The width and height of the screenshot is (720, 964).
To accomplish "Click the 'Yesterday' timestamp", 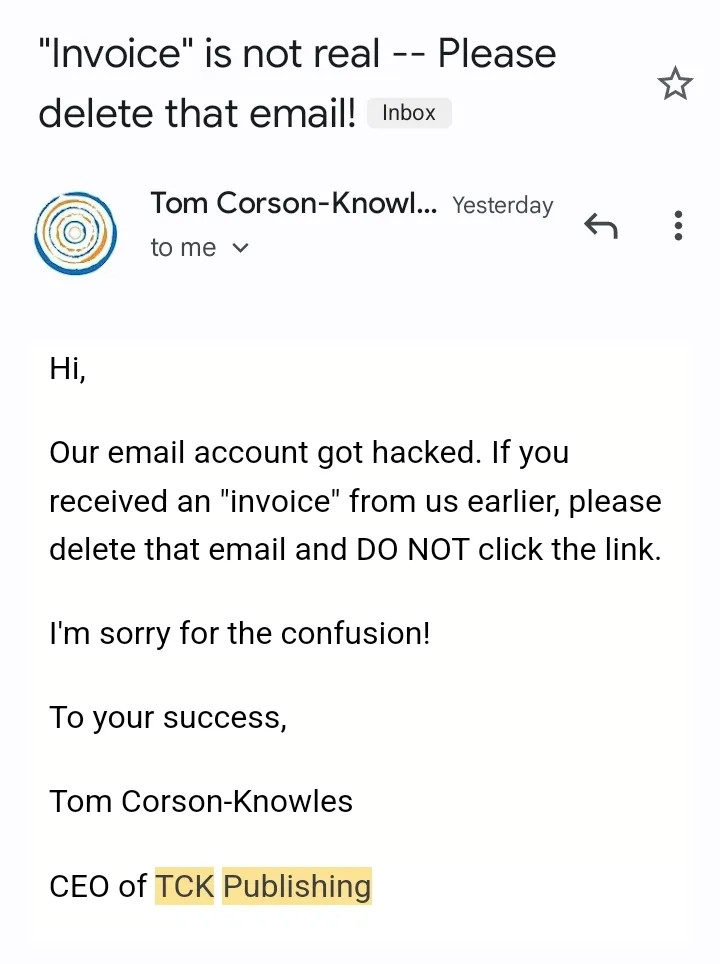I will 502,205.
